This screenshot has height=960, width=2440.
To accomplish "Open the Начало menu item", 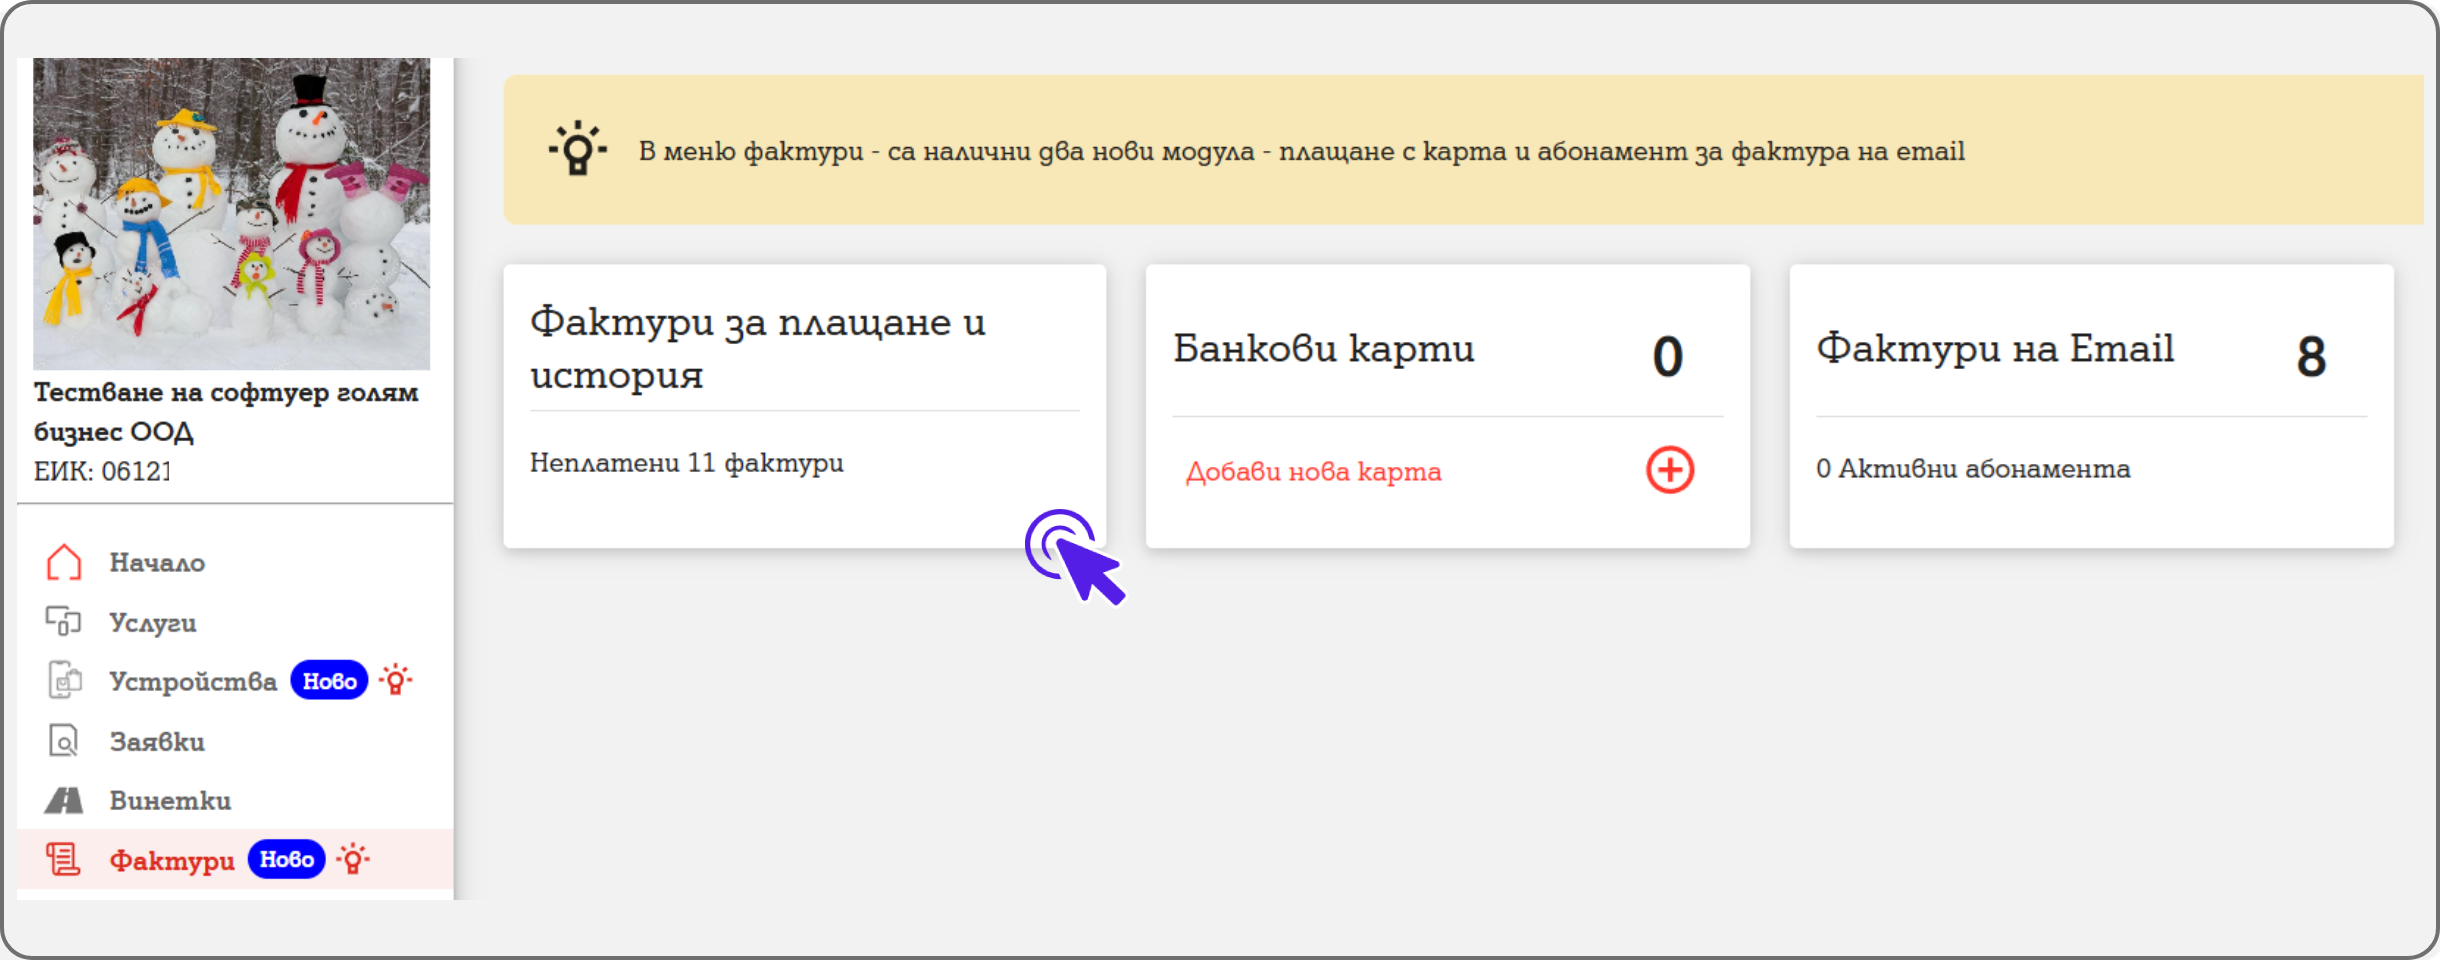I will click(x=157, y=563).
